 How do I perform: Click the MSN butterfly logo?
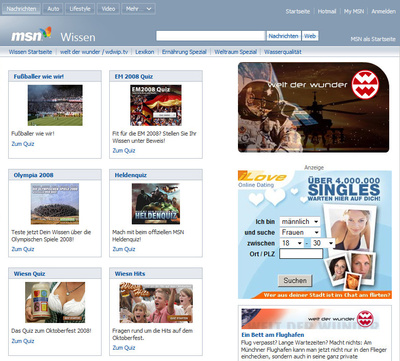click(x=31, y=34)
